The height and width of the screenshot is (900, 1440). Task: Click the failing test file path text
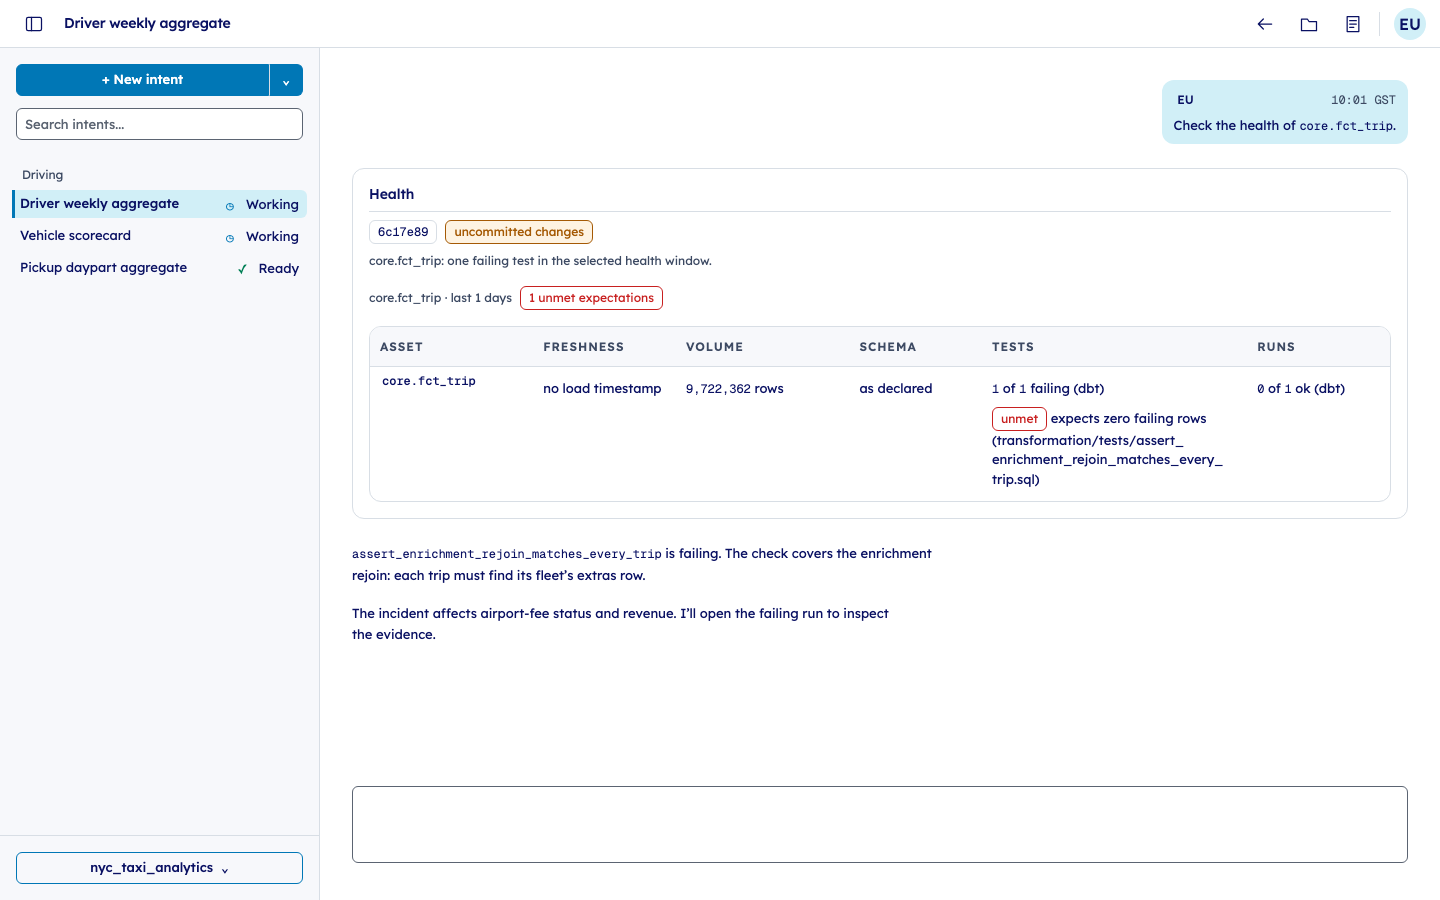pyautogui.click(x=1107, y=460)
